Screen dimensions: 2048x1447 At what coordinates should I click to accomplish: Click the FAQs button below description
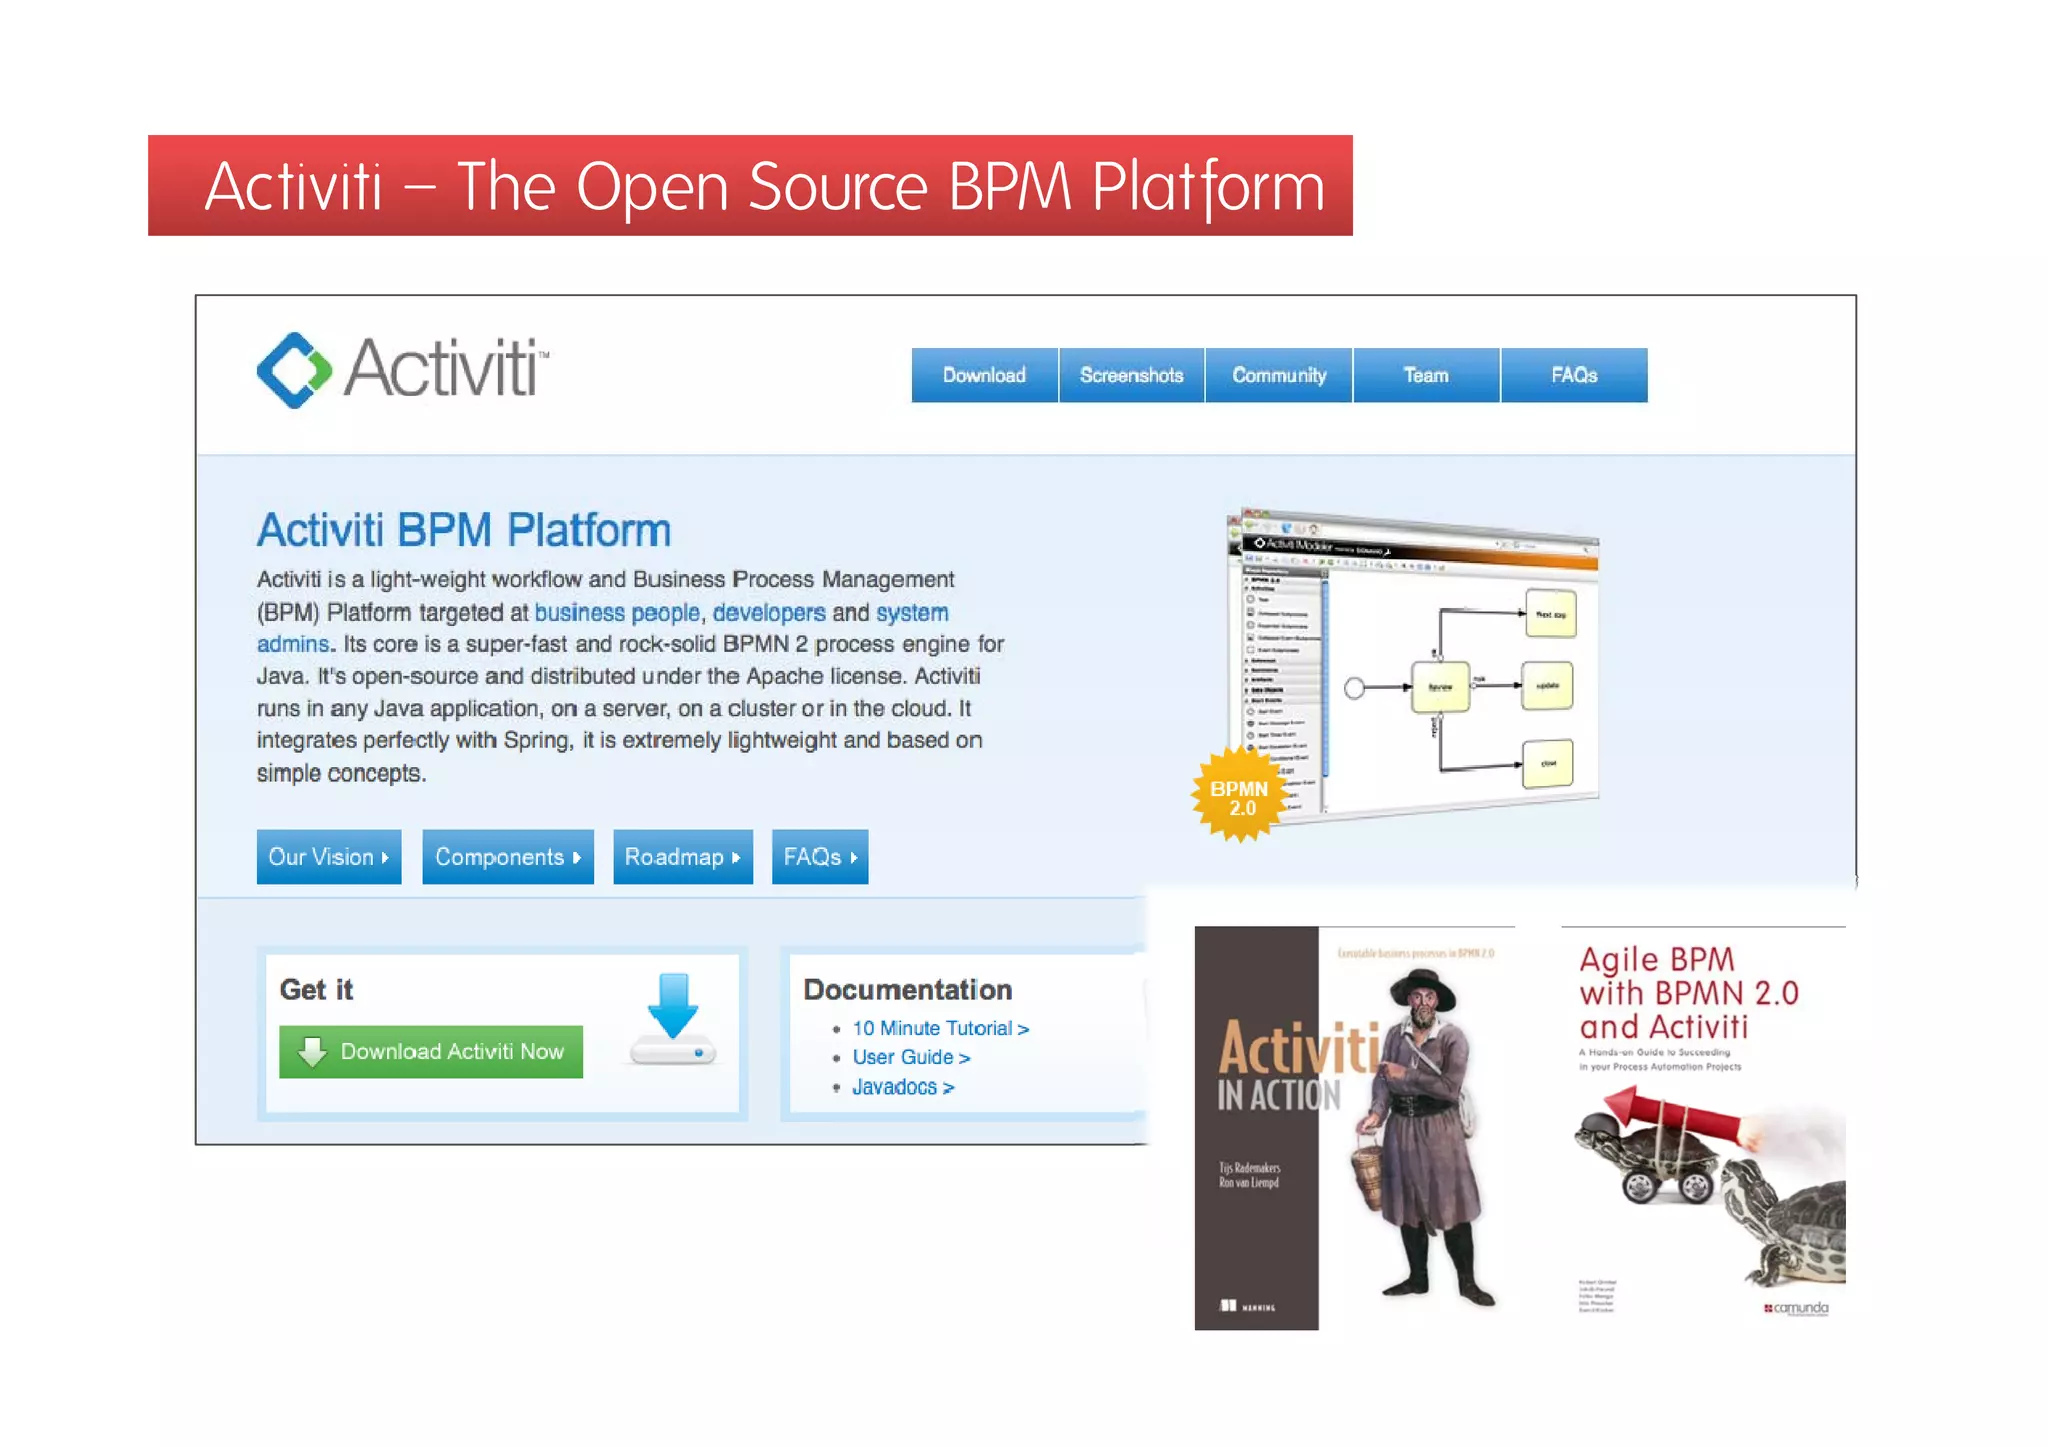[x=819, y=857]
